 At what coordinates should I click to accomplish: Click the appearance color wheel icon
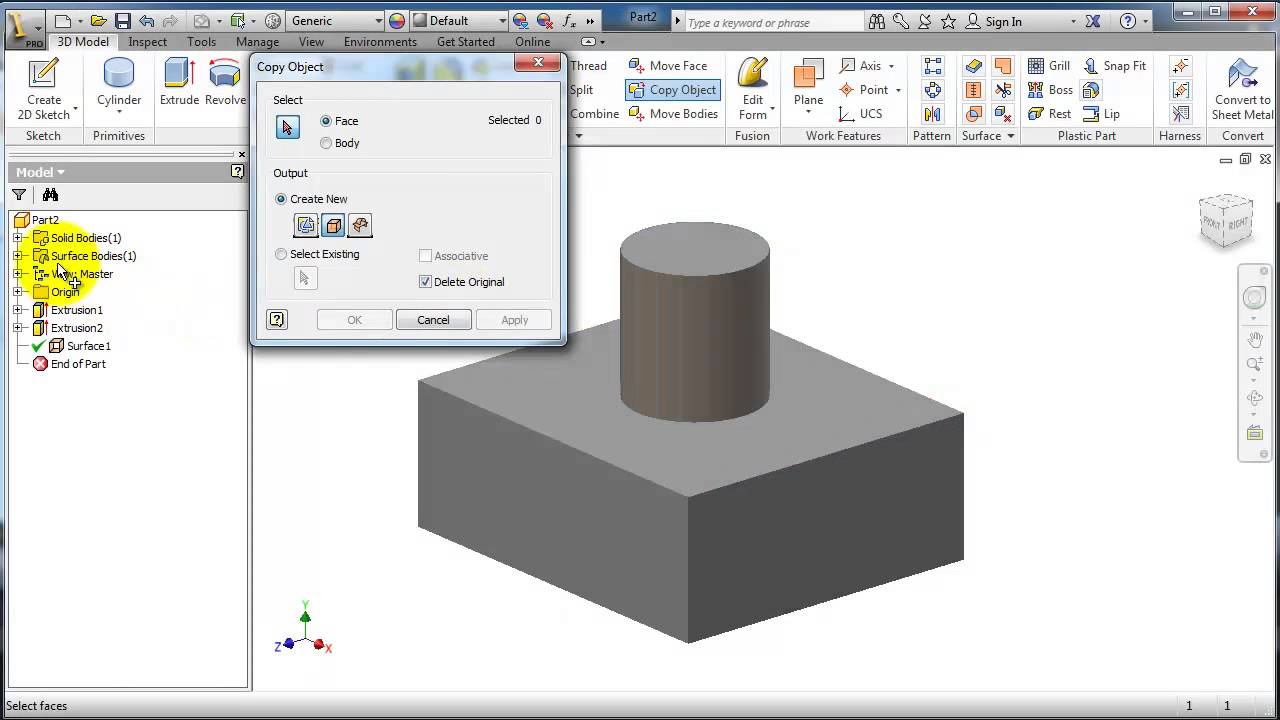[x=398, y=21]
